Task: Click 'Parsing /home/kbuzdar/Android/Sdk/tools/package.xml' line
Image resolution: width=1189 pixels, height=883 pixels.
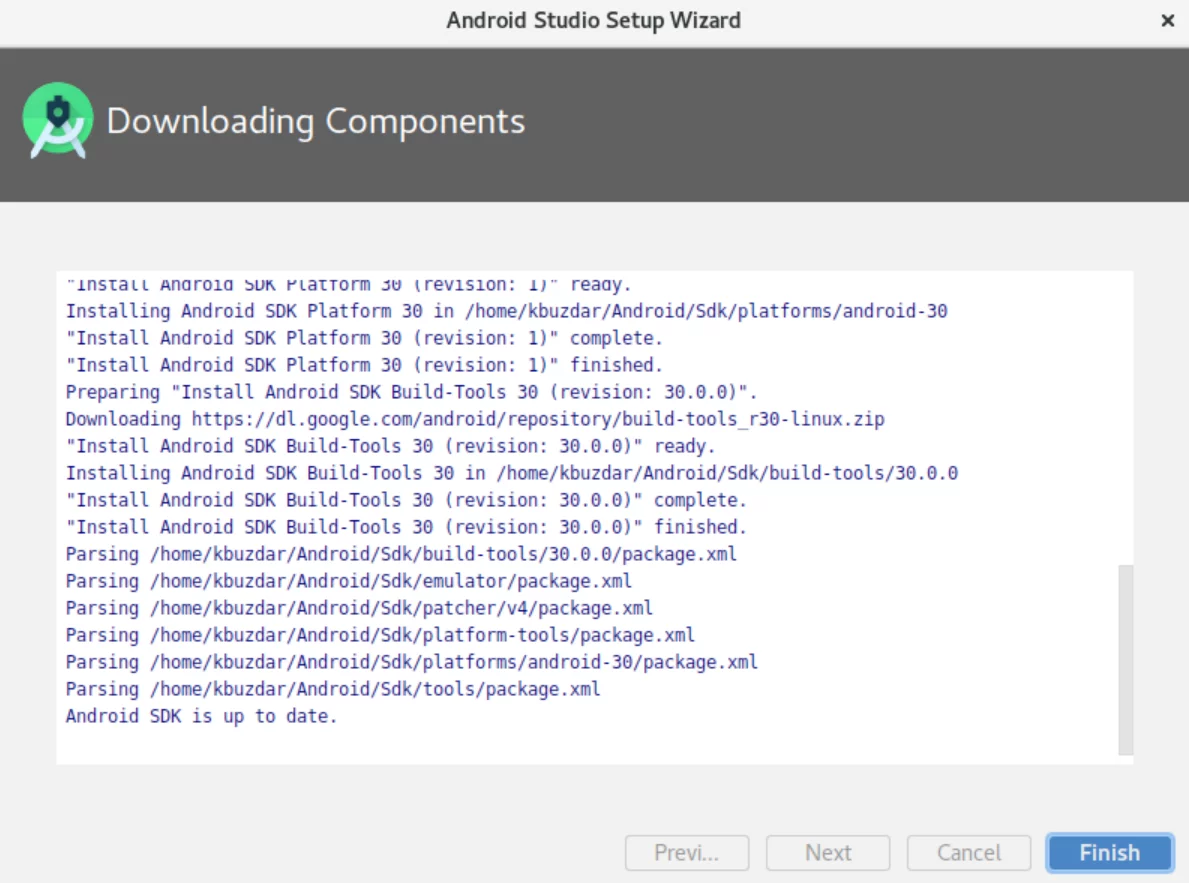Action: 333,689
